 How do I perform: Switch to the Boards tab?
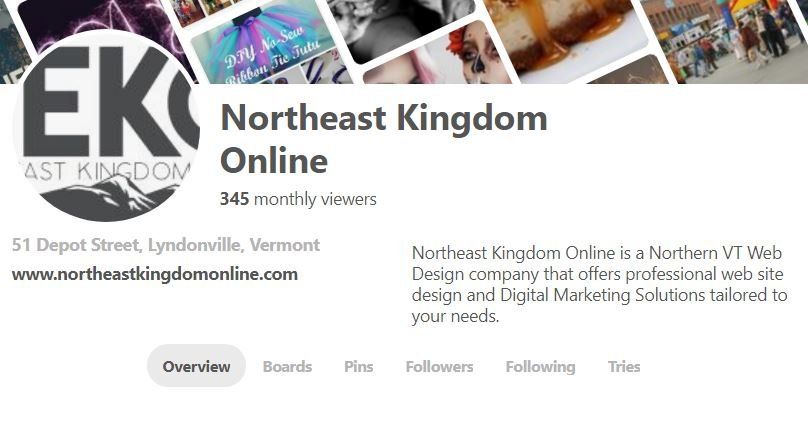click(x=288, y=366)
